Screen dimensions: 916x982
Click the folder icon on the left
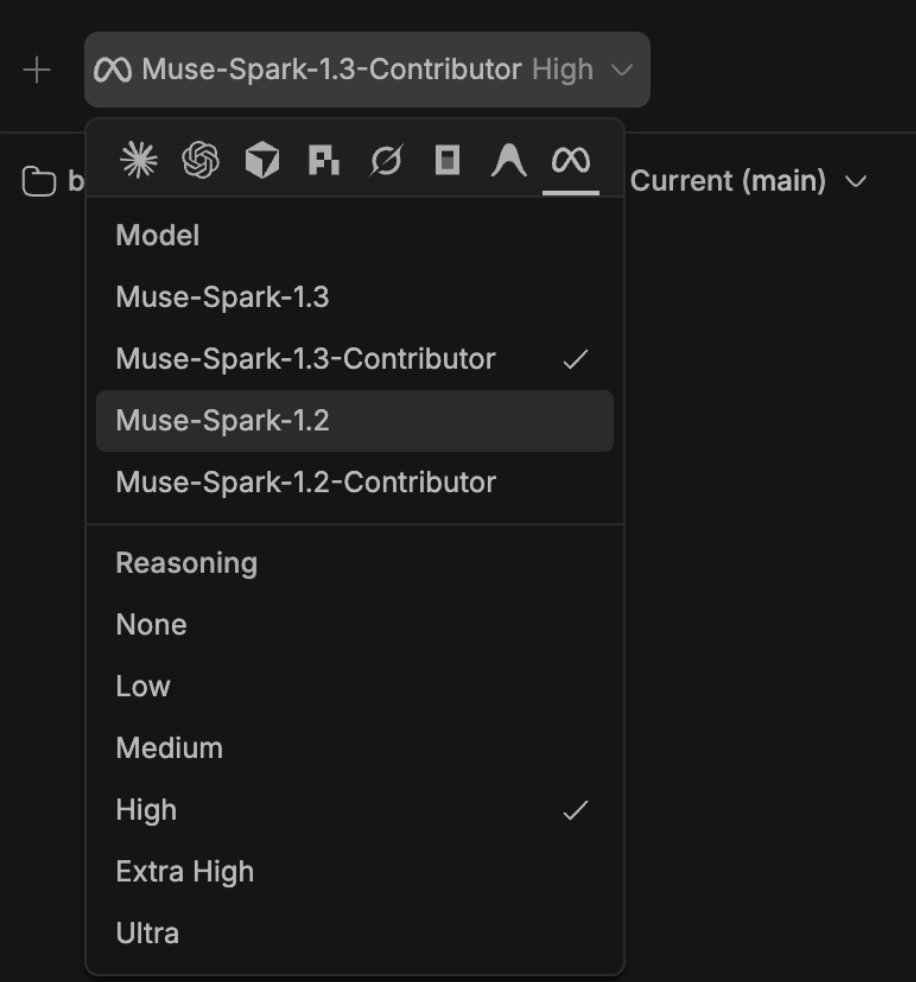(39, 181)
